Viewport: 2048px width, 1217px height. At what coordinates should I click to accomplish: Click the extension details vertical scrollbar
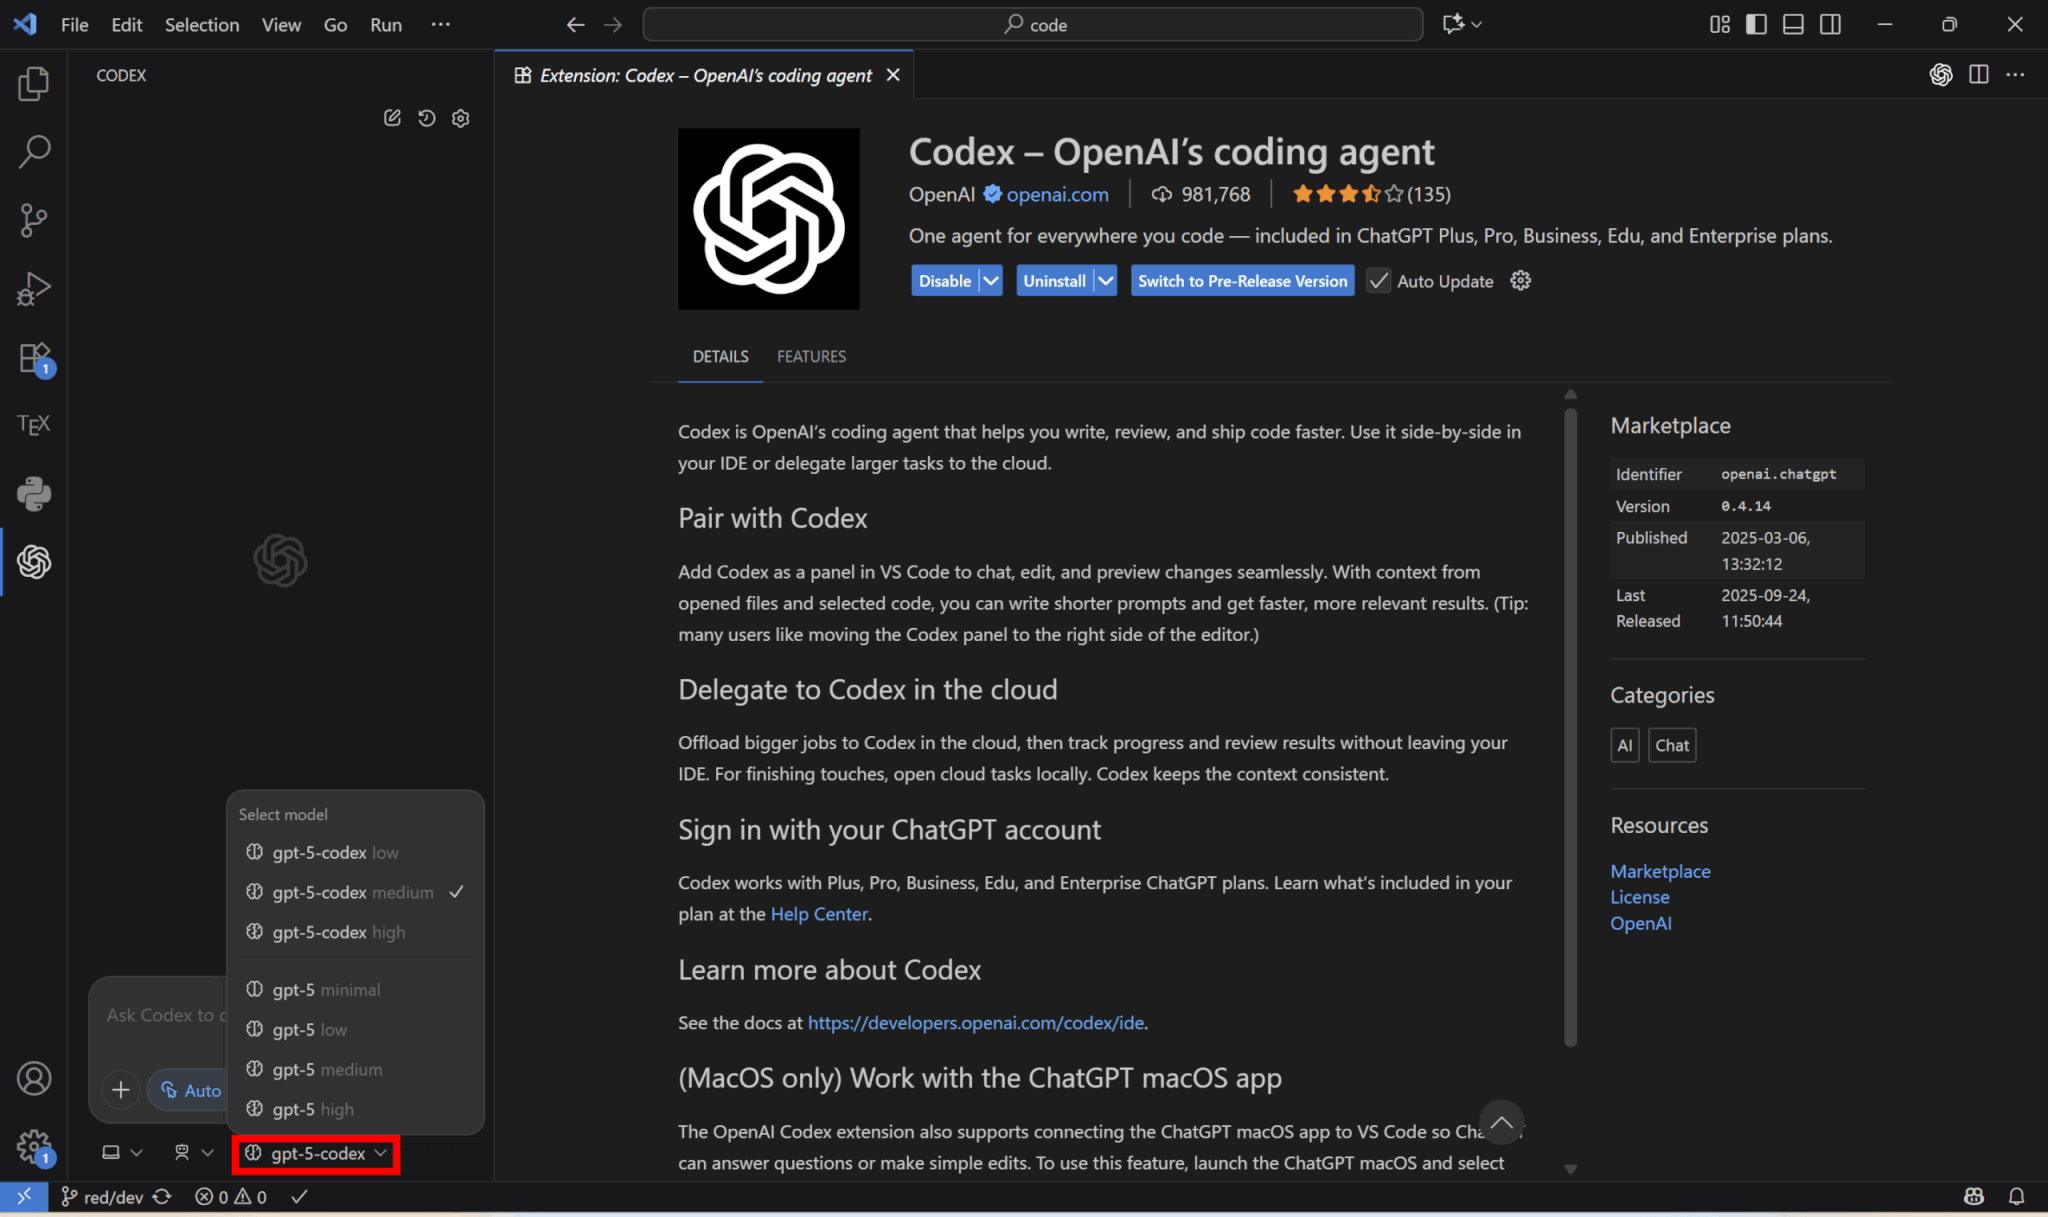point(1570,725)
